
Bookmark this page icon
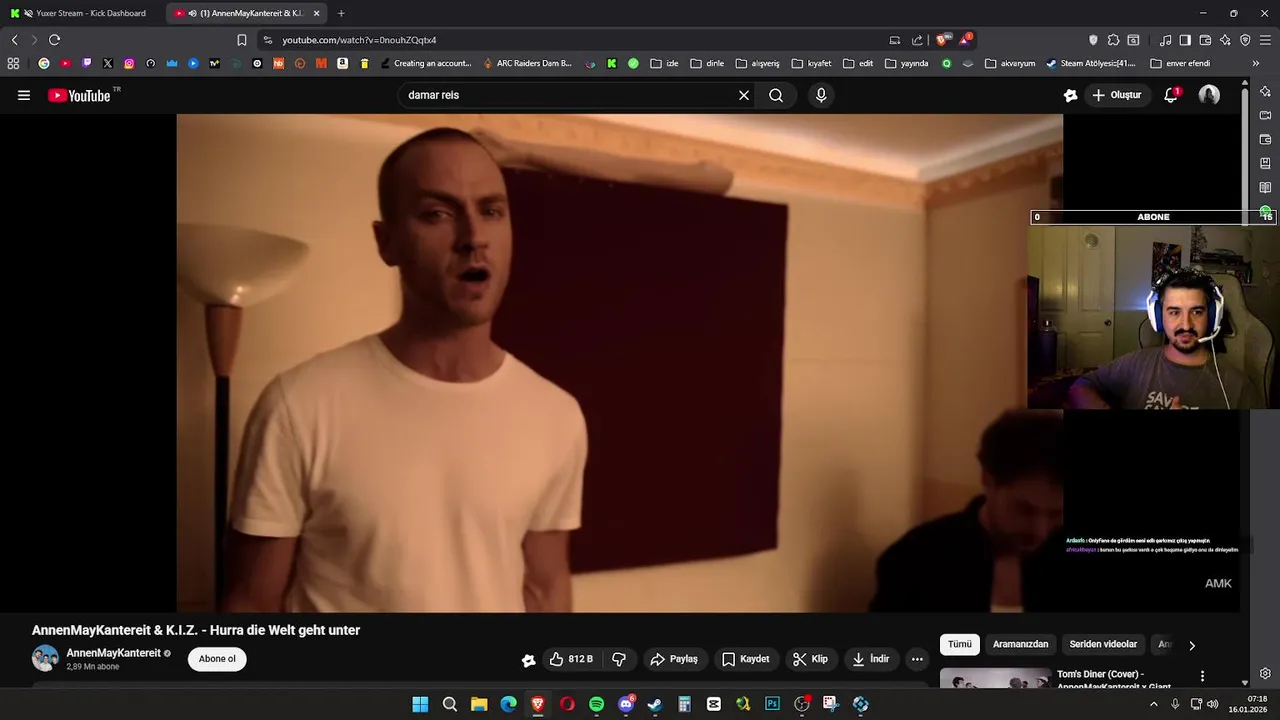pos(241,40)
